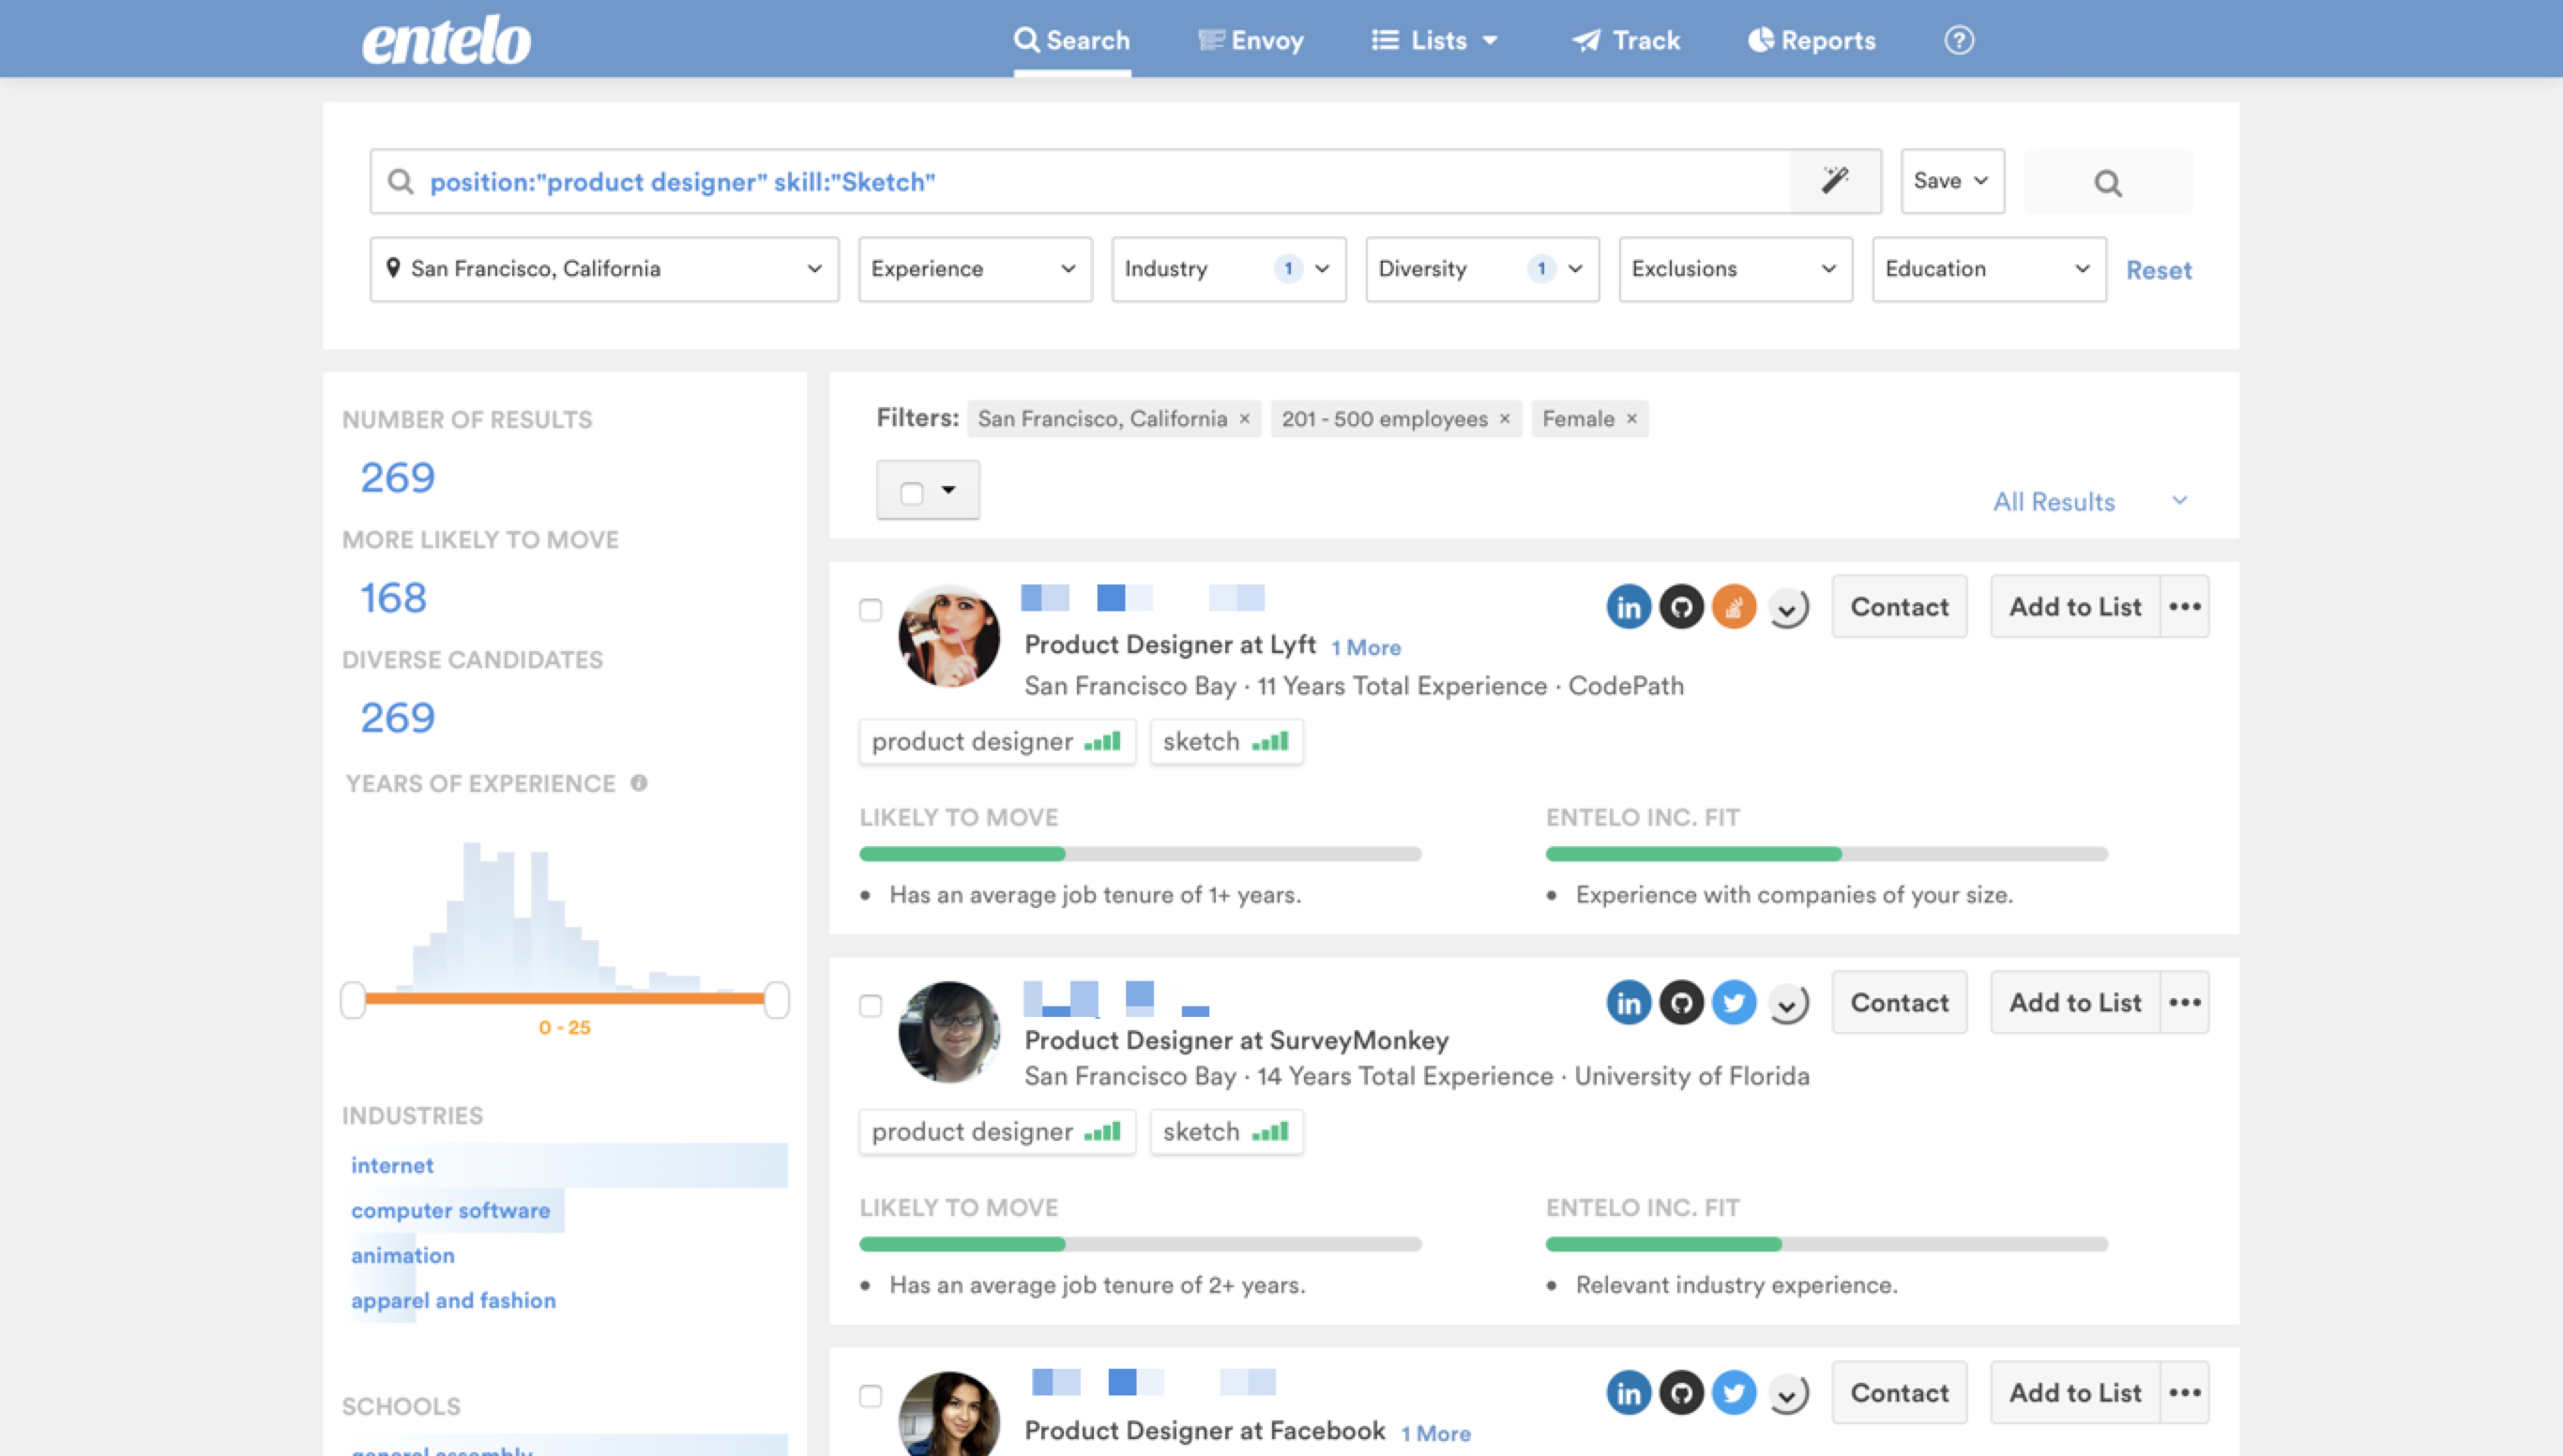This screenshot has height=1456, width=2563.
Task: Open three-dots menu for Lyft candidate
Action: coord(2184,607)
